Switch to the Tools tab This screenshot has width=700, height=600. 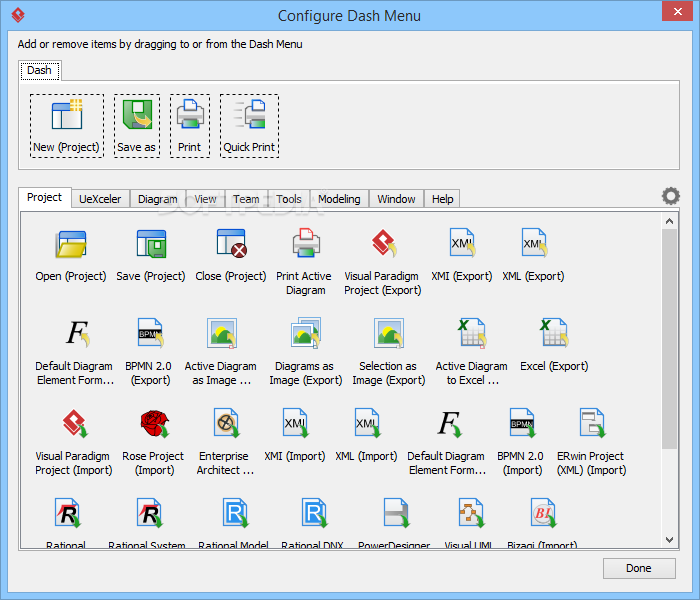[289, 199]
